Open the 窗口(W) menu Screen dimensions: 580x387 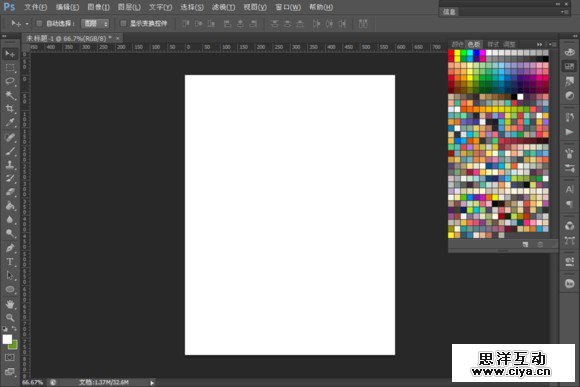(x=288, y=7)
